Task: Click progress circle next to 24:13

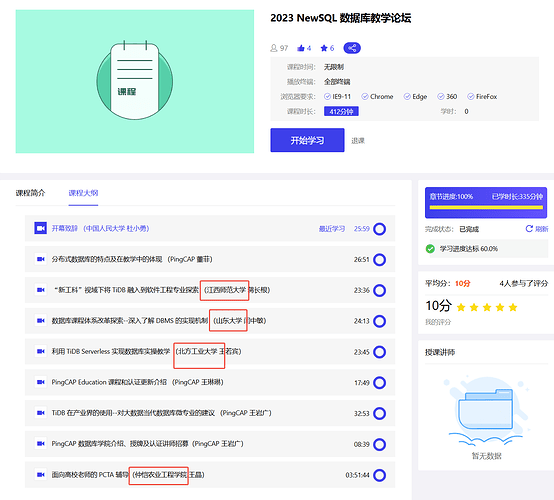Action: tap(380, 321)
